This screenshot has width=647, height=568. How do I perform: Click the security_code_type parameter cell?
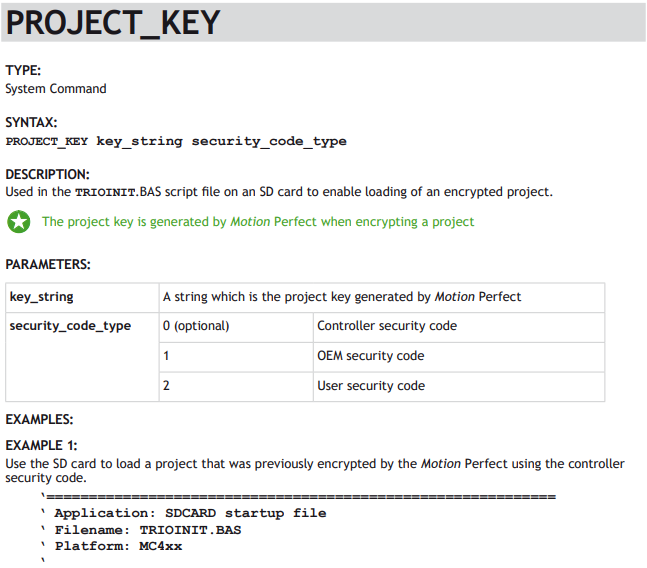click(x=82, y=357)
